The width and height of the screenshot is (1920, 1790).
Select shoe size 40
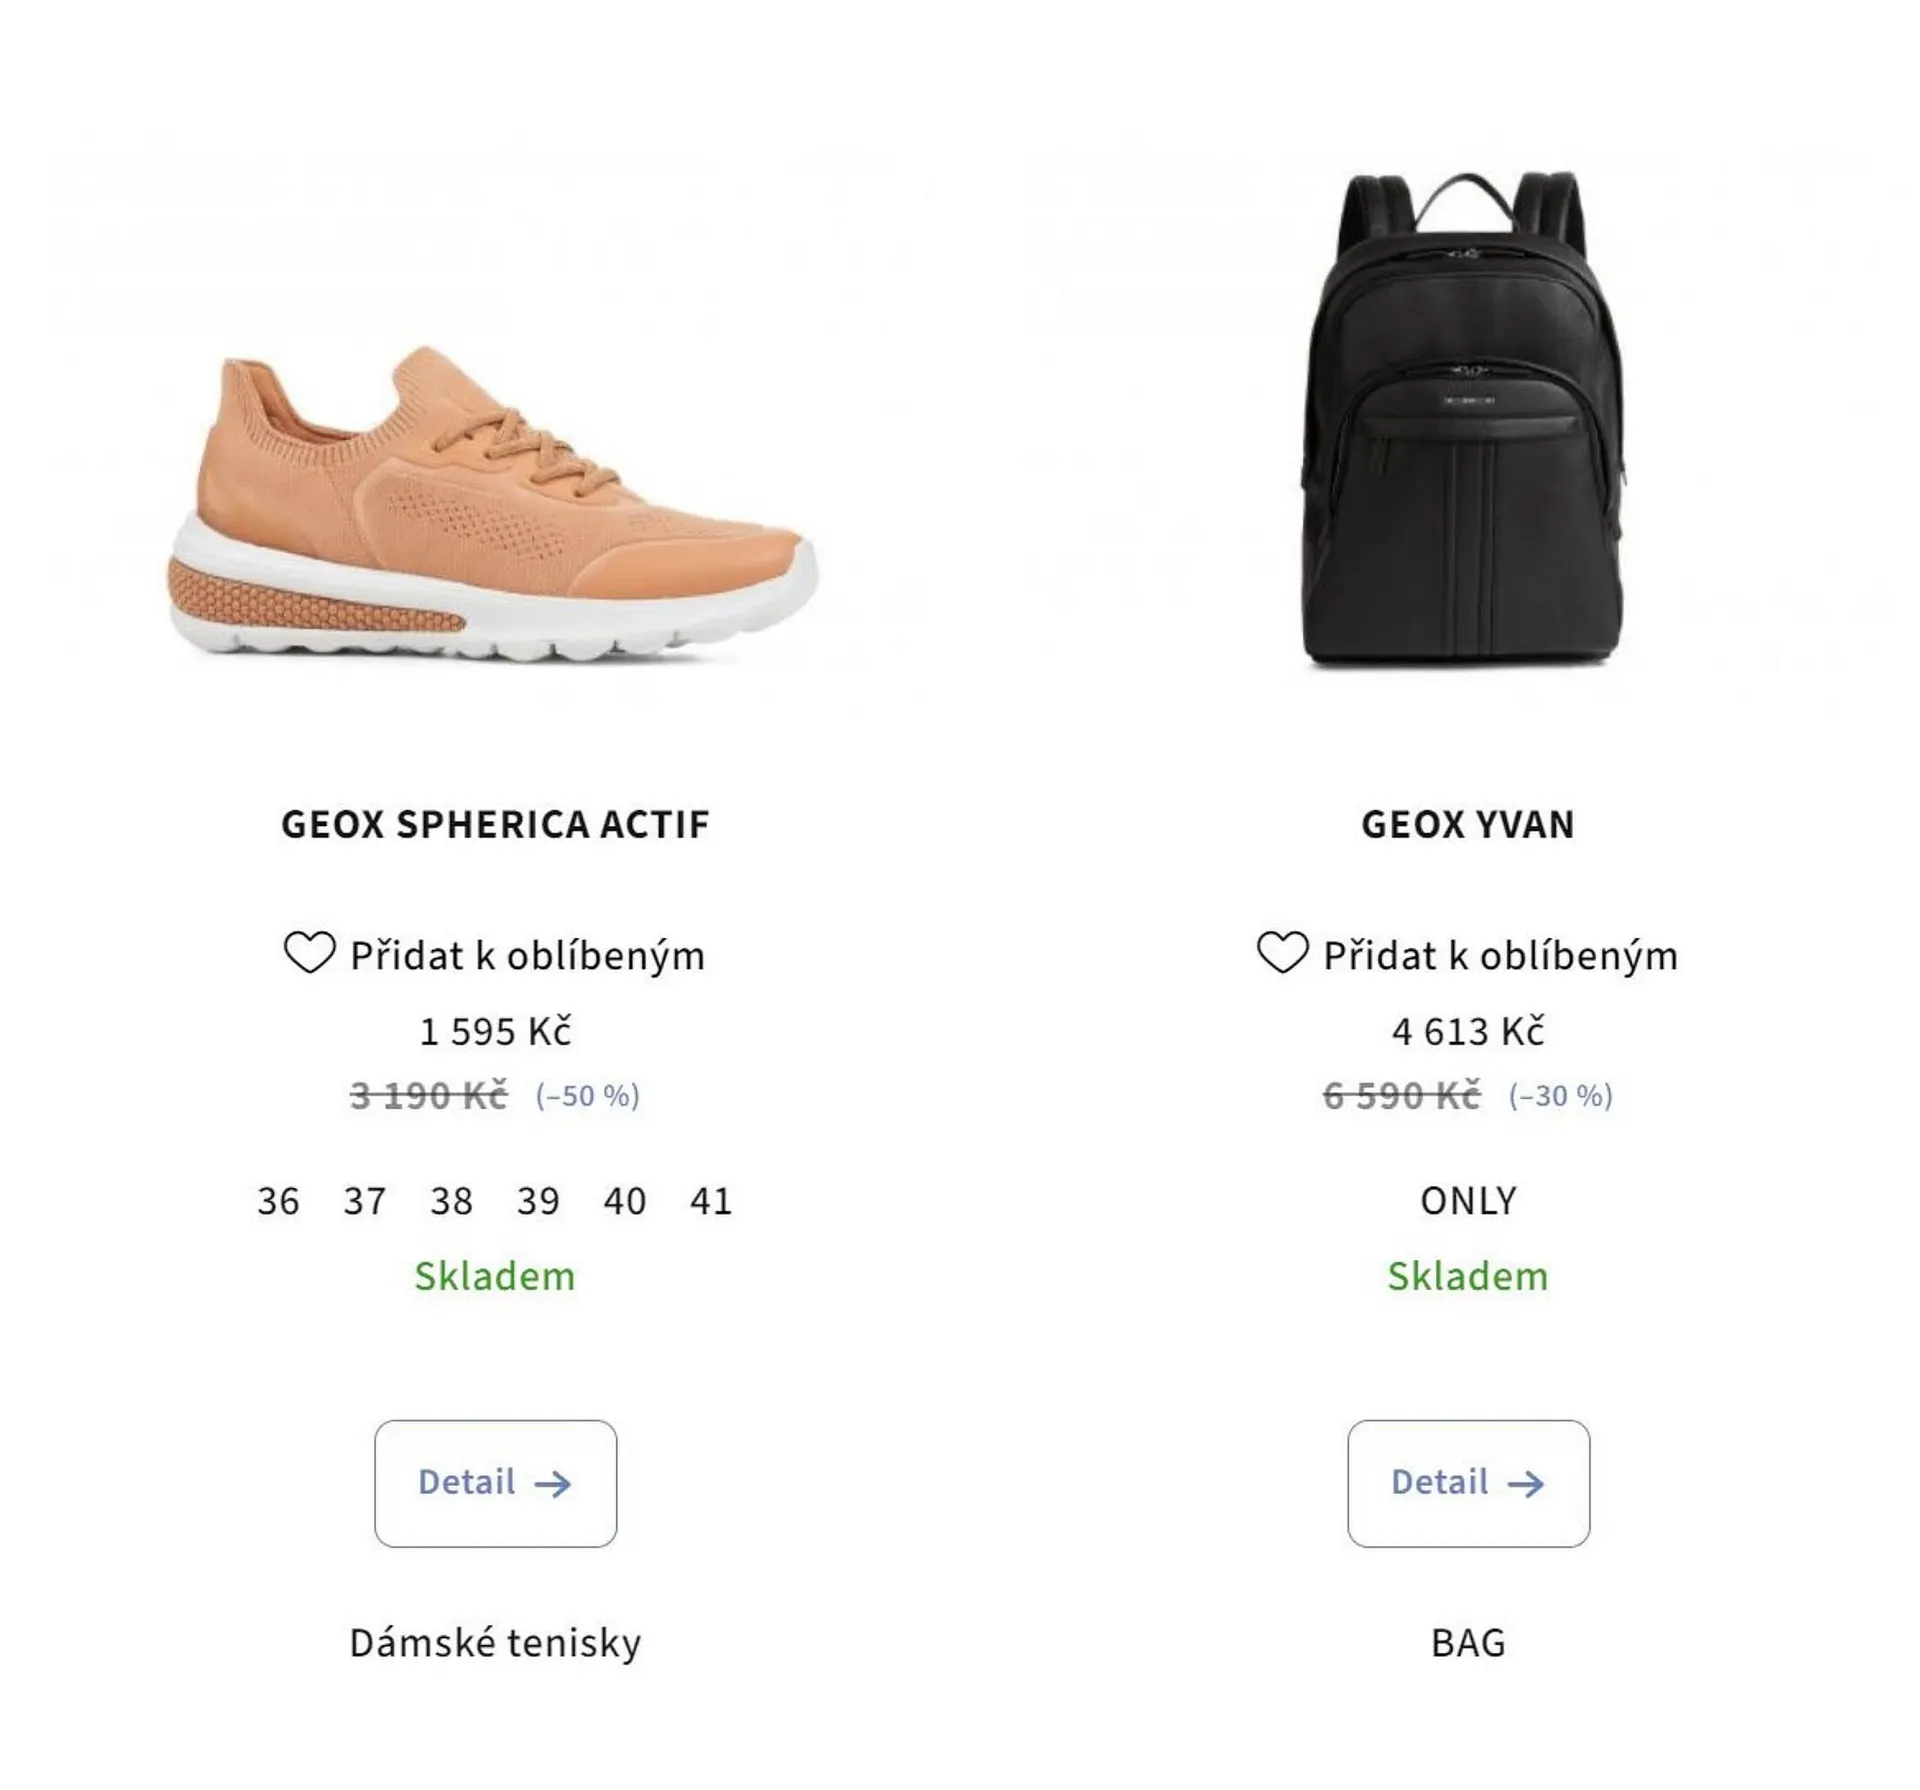click(625, 1201)
